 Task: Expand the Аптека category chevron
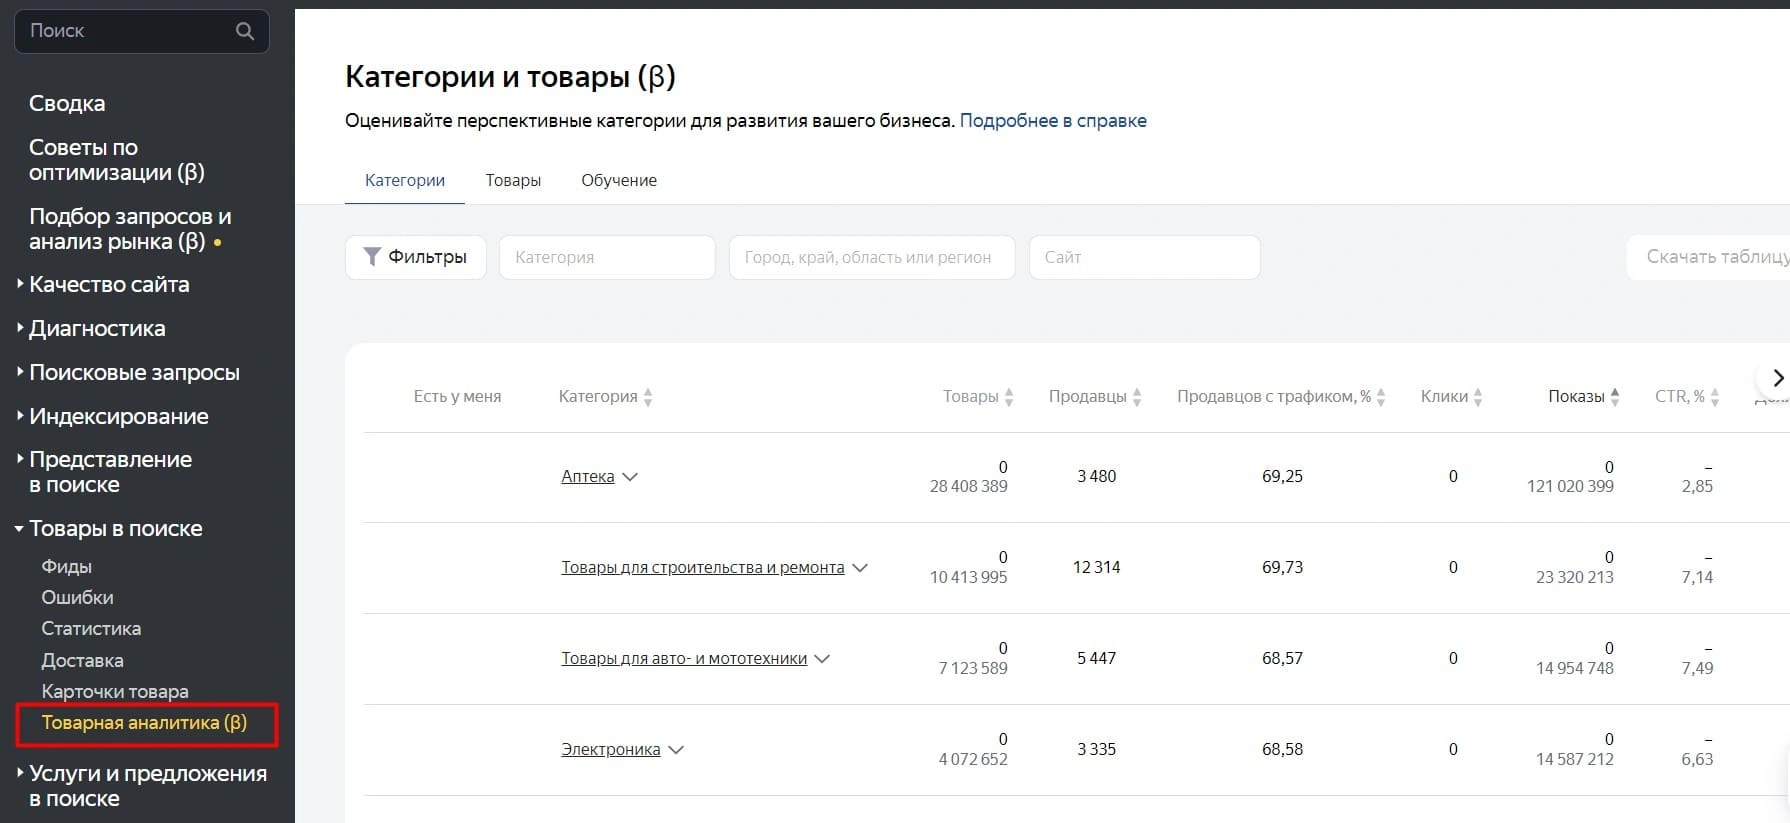(630, 477)
